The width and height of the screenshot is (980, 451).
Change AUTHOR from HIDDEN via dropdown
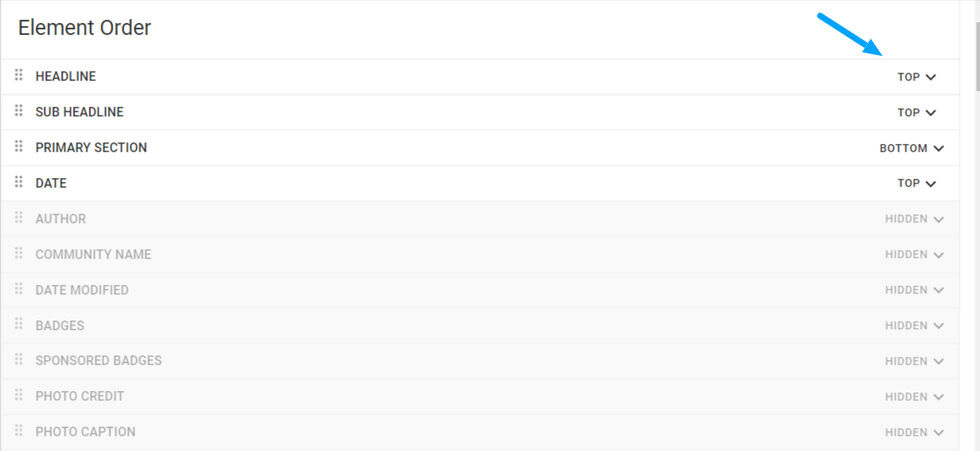click(914, 219)
